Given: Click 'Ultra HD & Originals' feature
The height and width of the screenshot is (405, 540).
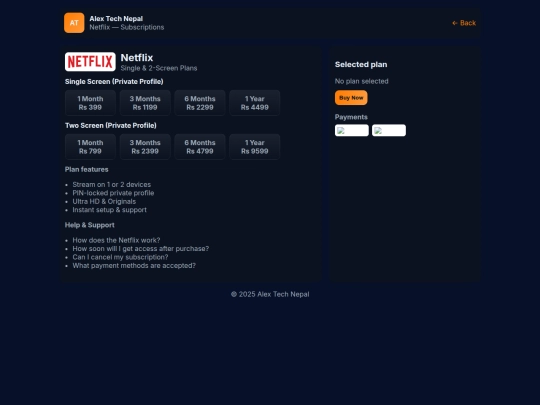Looking at the screenshot, I should (x=104, y=201).
